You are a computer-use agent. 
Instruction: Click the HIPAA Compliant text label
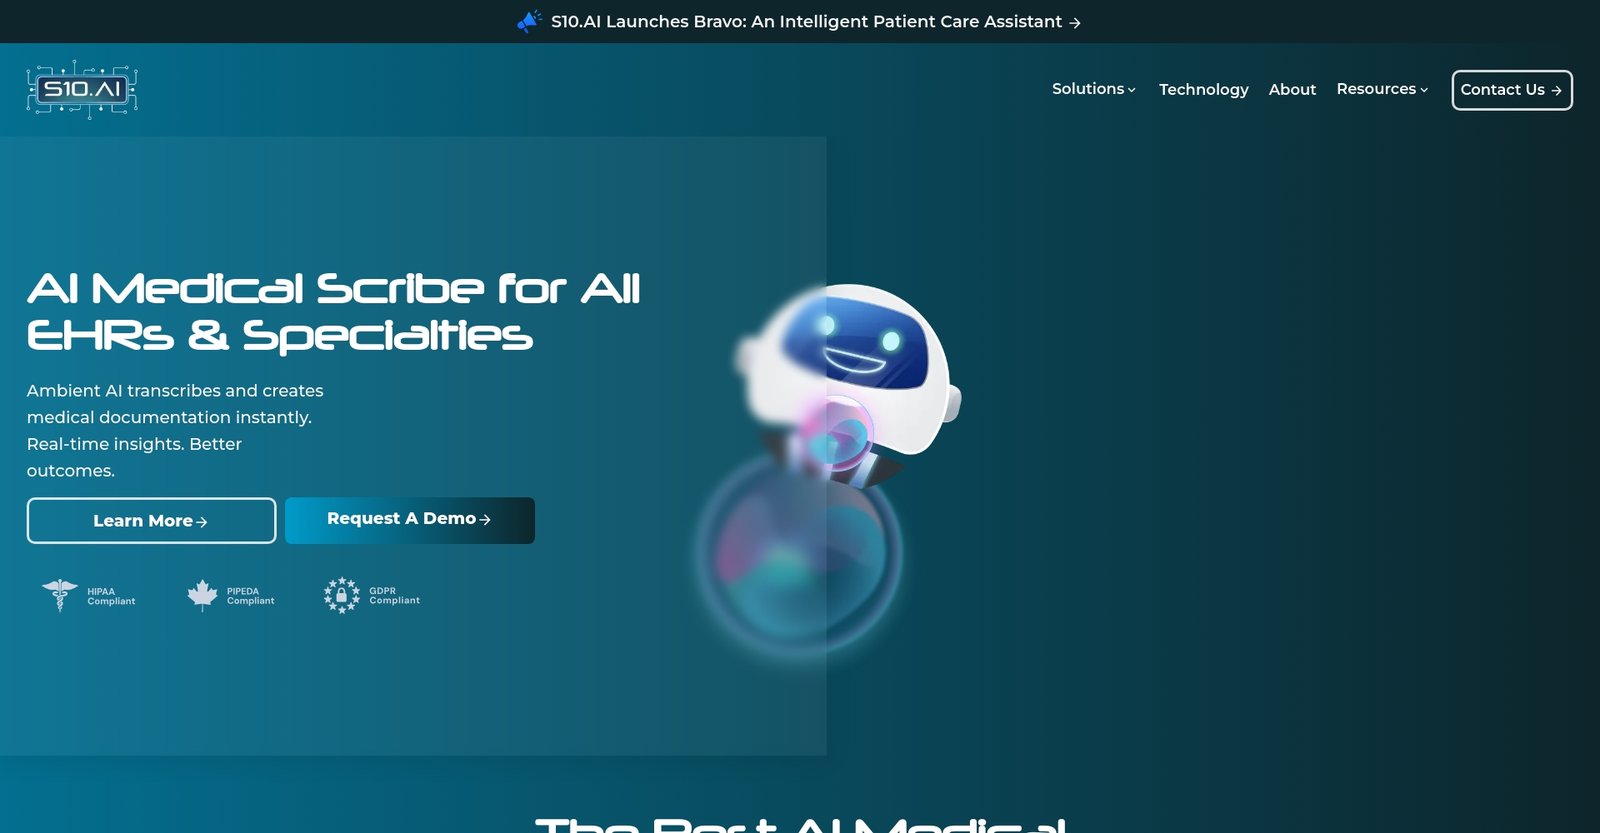[110, 596]
